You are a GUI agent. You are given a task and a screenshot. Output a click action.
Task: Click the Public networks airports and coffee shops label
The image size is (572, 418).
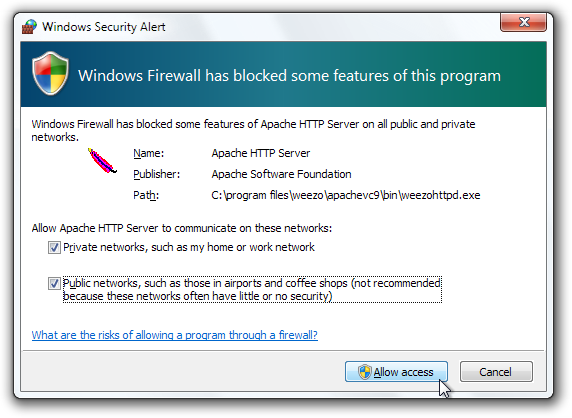coord(252,289)
